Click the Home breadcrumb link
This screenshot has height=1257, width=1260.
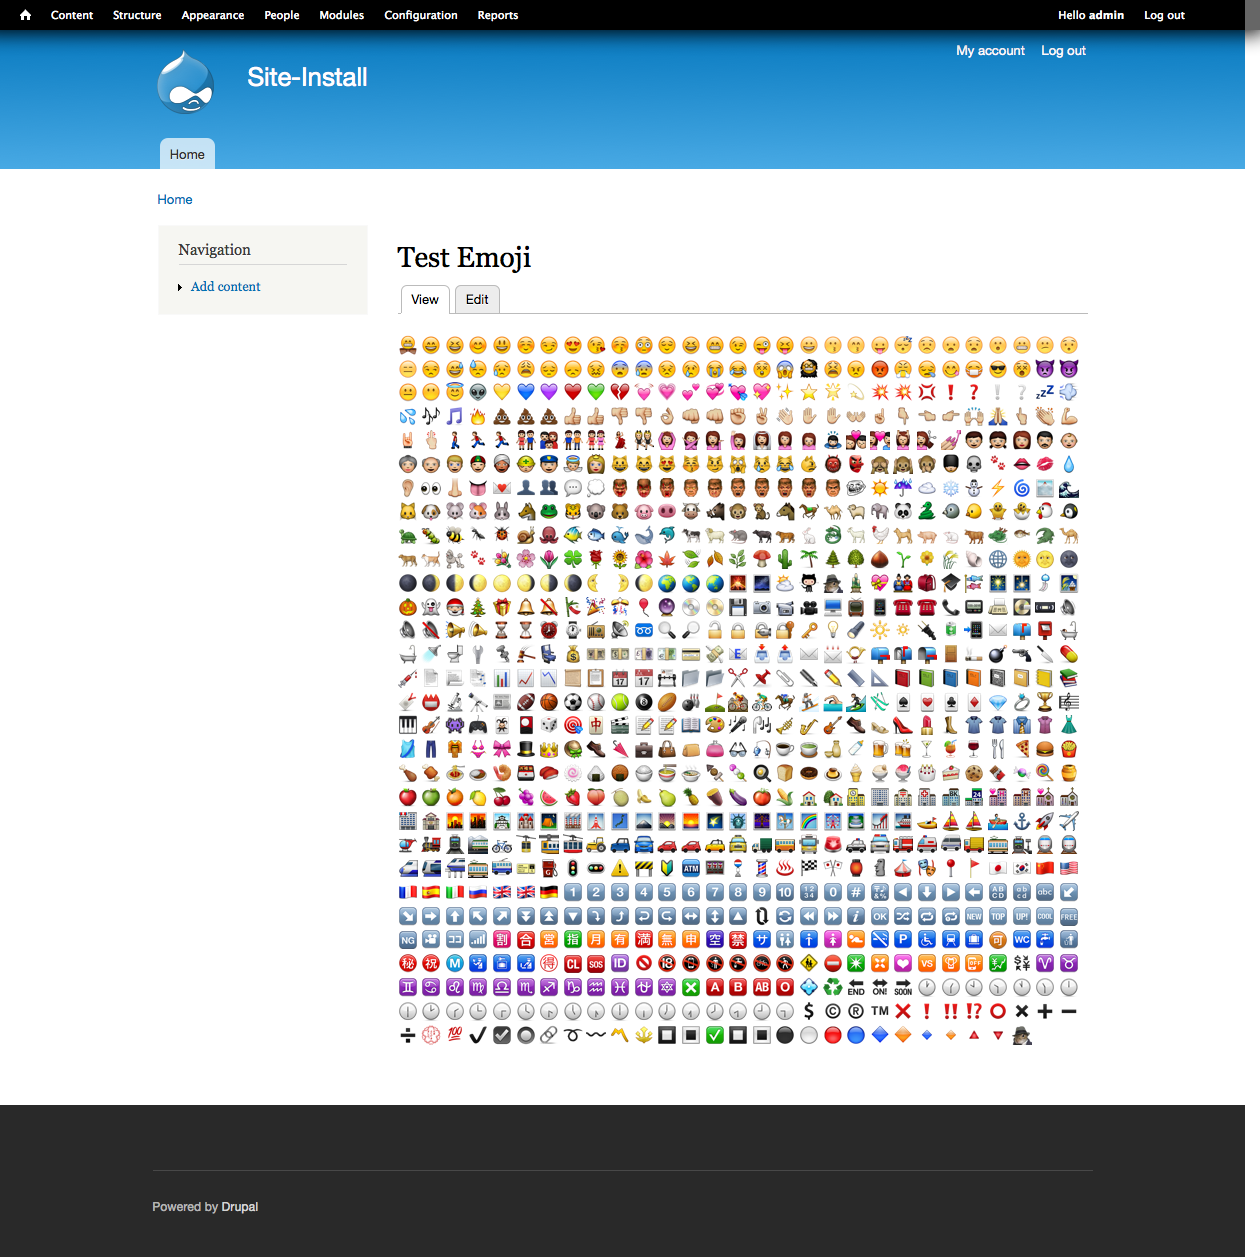click(x=175, y=199)
